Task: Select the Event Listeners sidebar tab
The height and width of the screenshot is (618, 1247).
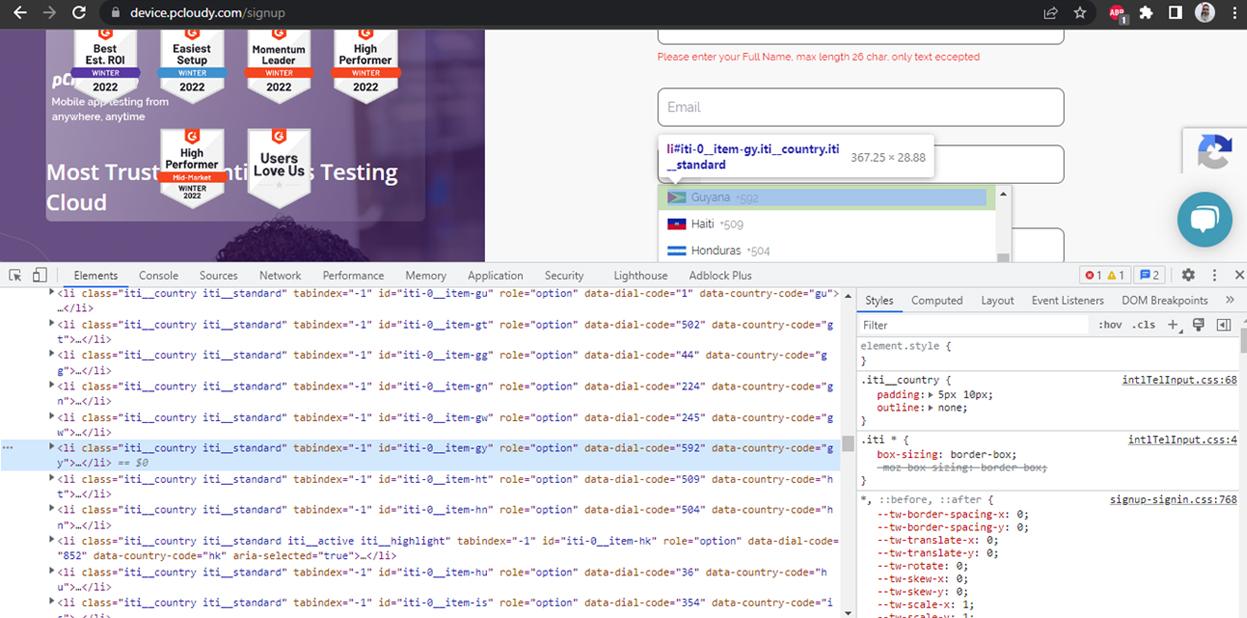Action: tap(1067, 300)
